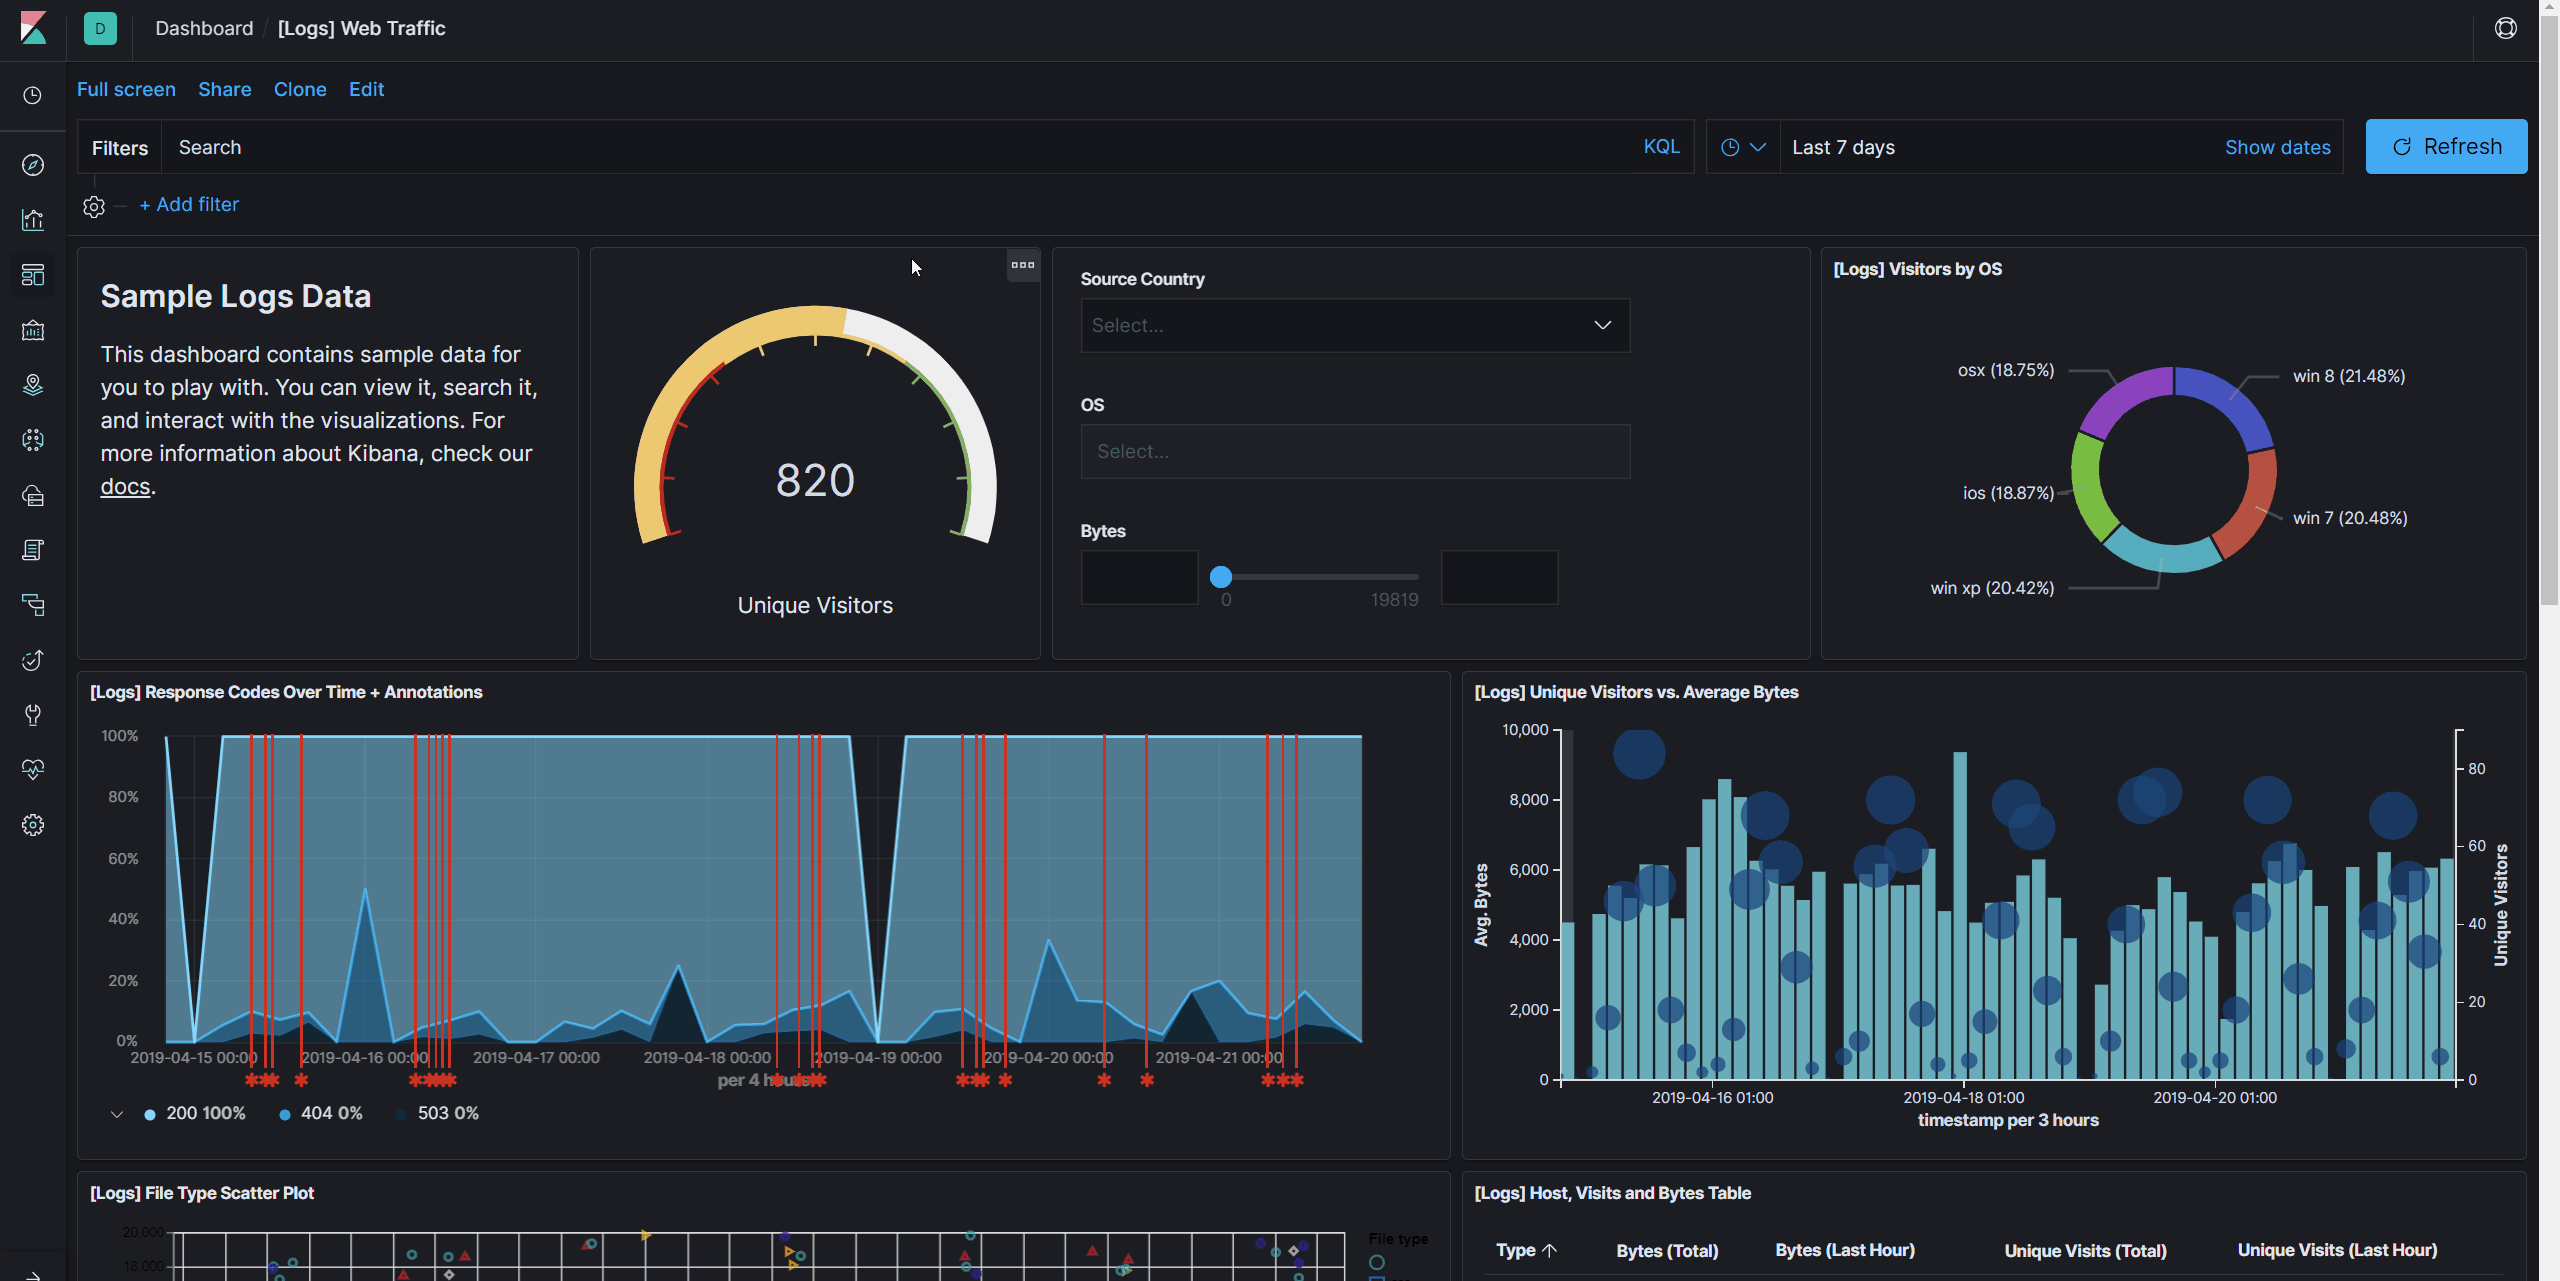
Task: Open panel options on gauge panel
Action: point(1022,265)
